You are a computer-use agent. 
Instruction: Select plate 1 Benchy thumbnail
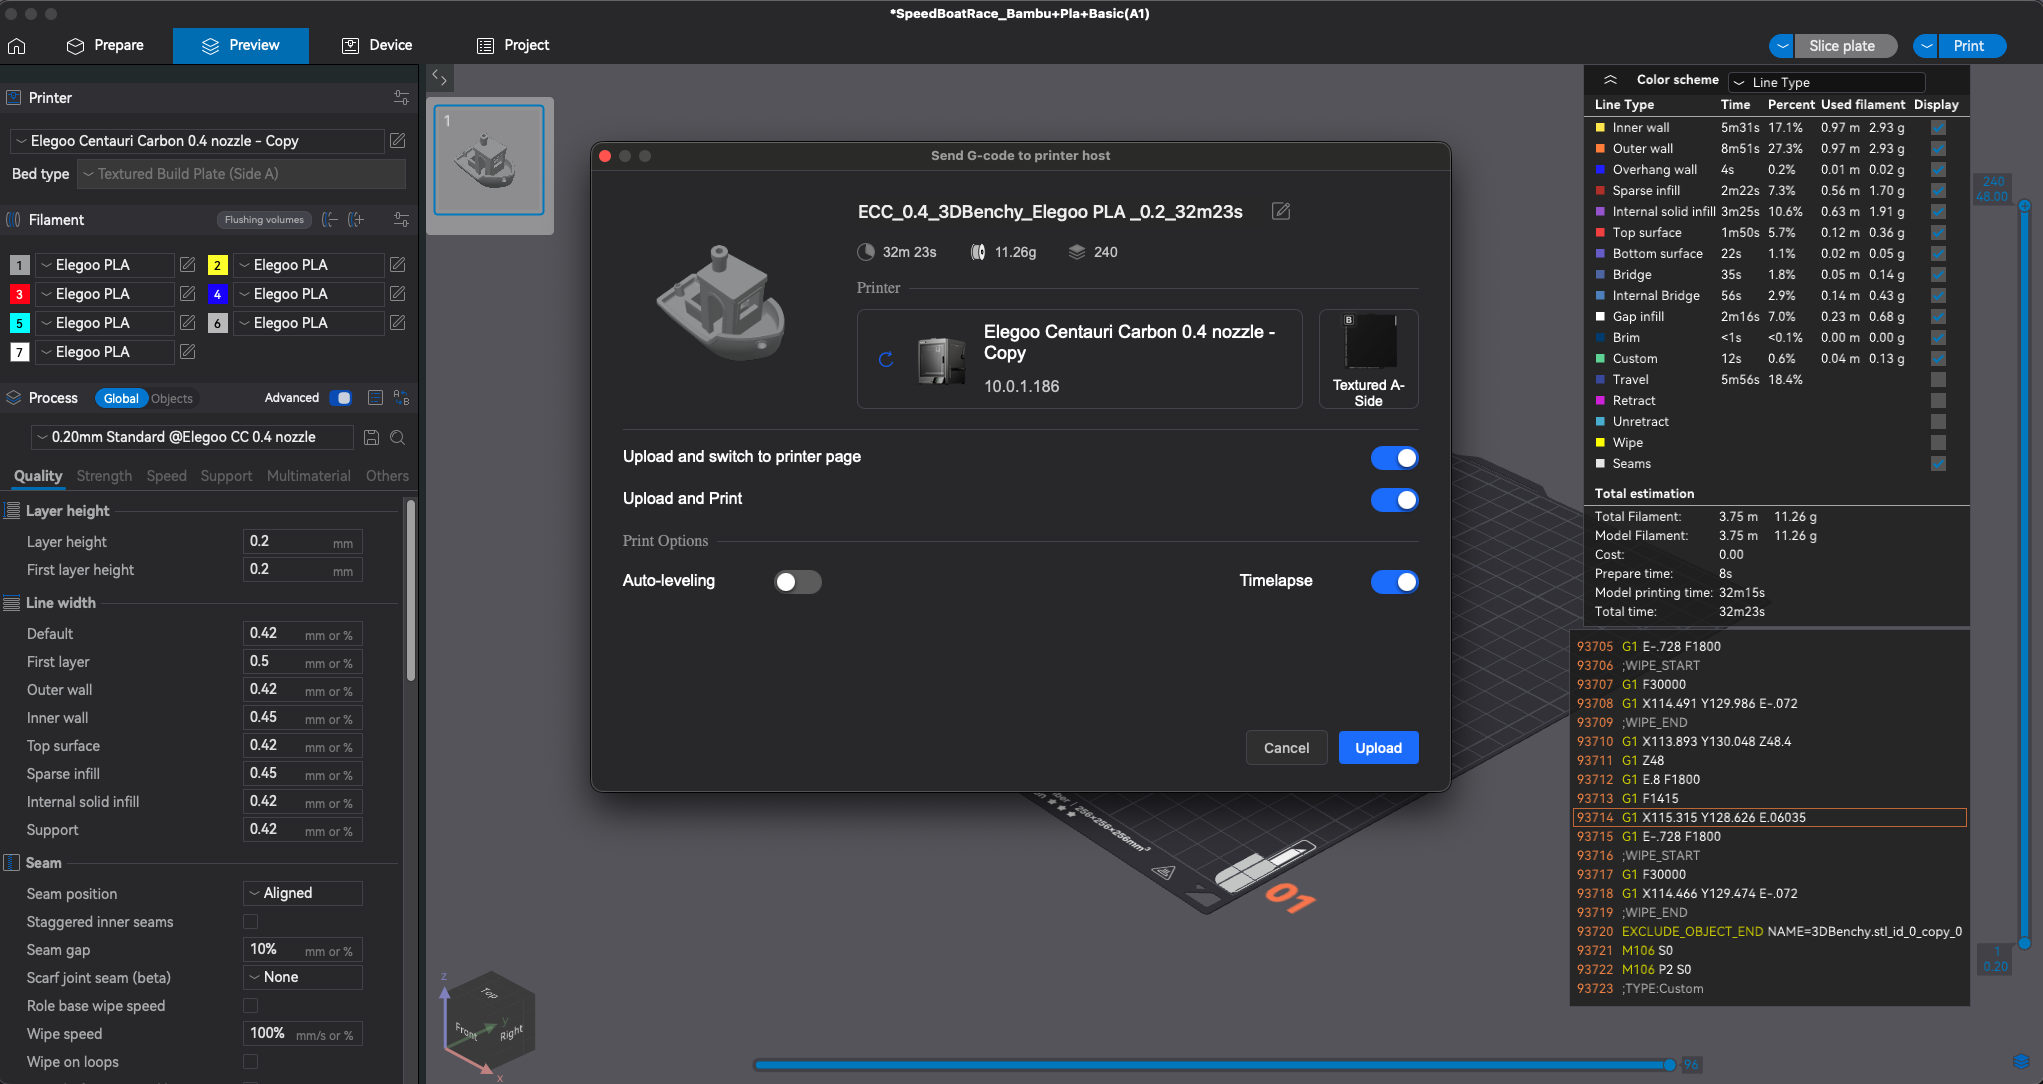pyautogui.click(x=489, y=160)
